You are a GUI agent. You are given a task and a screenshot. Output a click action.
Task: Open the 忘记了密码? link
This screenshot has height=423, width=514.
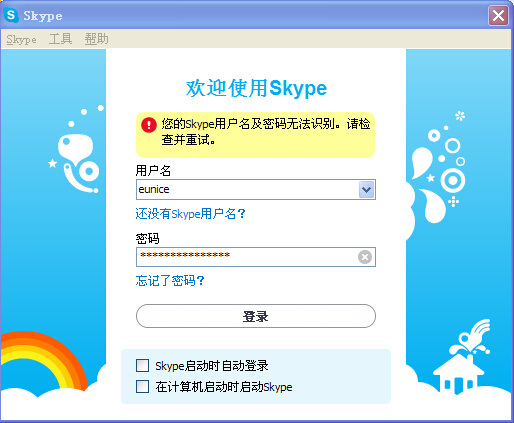(170, 281)
